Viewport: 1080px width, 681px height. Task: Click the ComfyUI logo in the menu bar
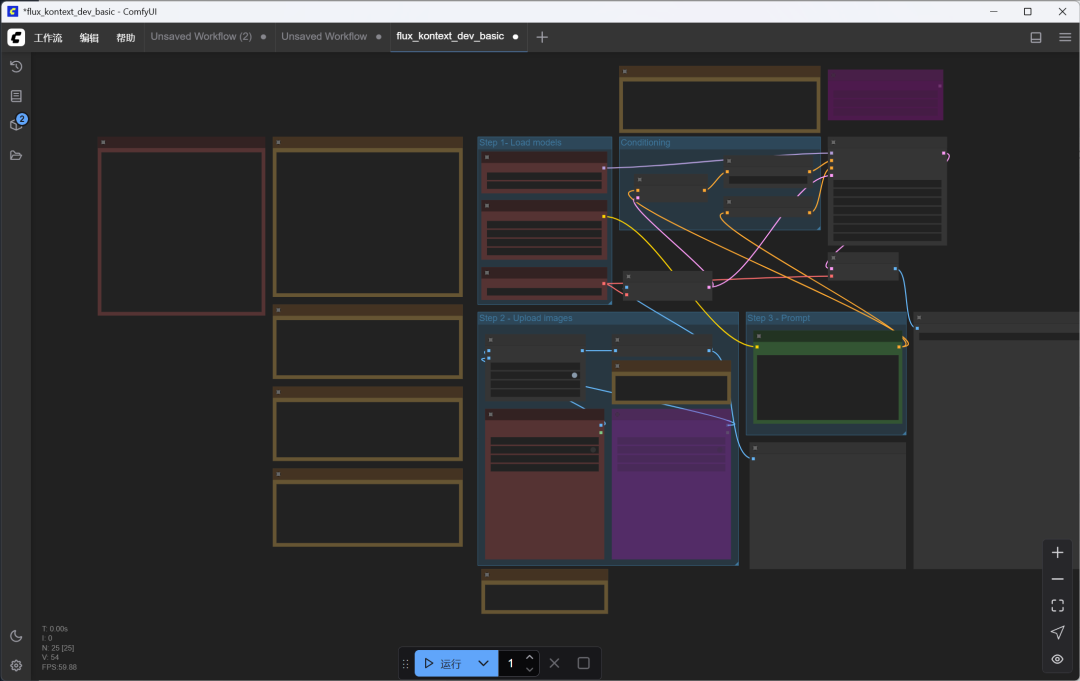(16, 37)
